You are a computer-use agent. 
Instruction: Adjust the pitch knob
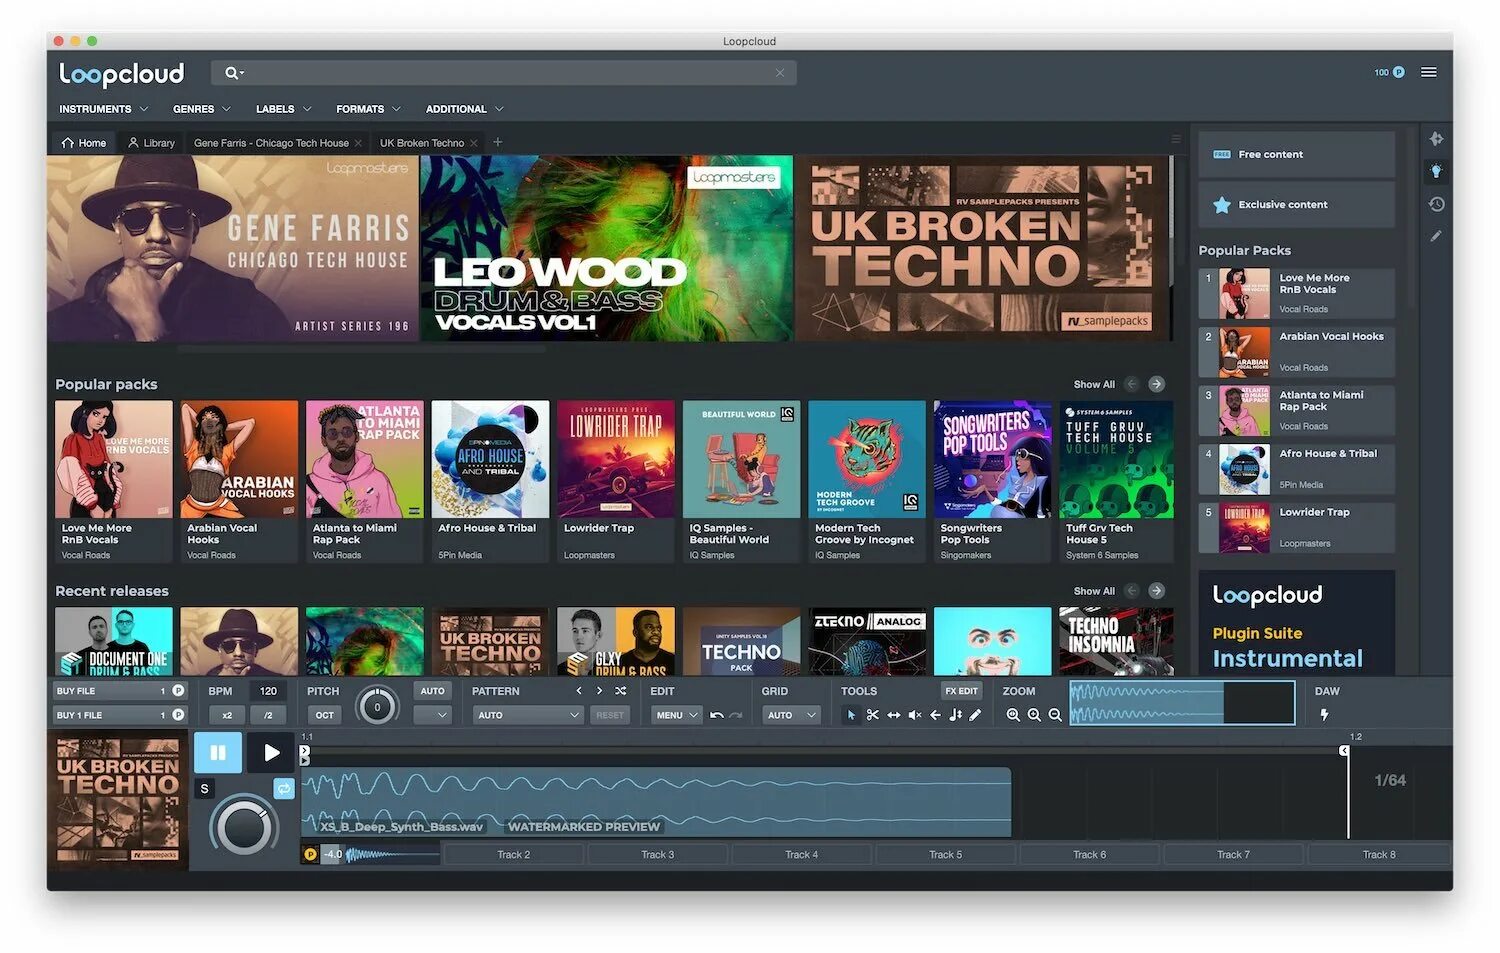[377, 706]
